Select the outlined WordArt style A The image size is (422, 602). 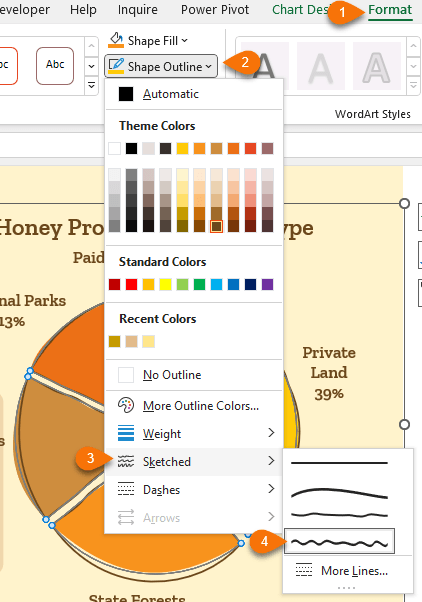pos(377,66)
